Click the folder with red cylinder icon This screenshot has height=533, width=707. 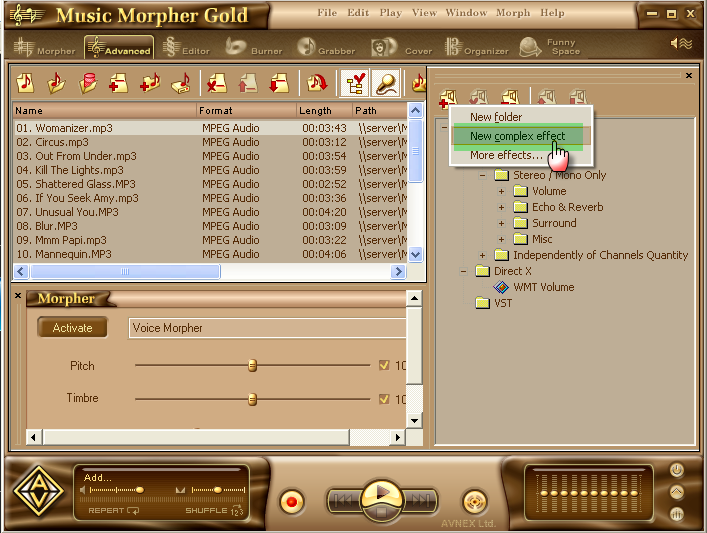click(87, 83)
